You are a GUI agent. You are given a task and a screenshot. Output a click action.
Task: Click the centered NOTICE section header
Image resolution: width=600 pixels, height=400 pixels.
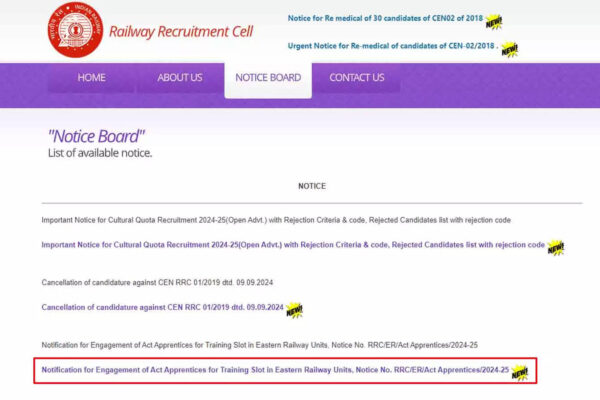tap(311, 186)
